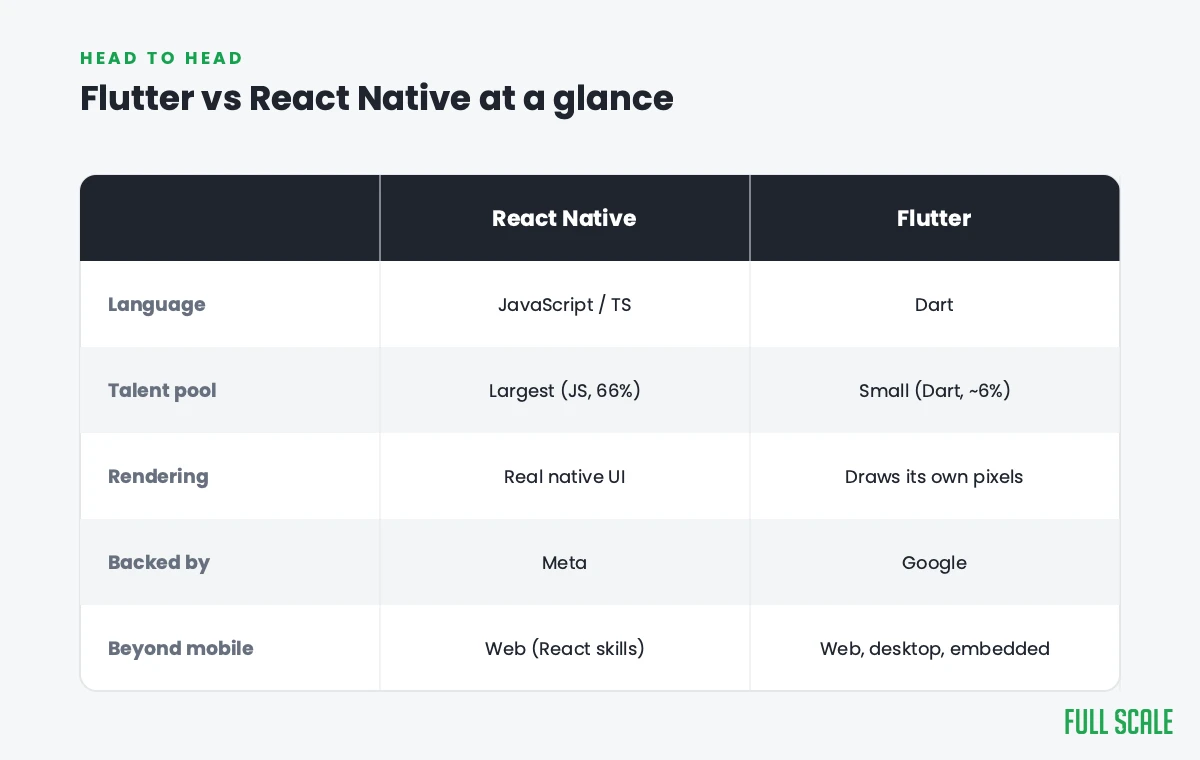Image resolution: width=1200 pixels, height=760 pixels.
Task: Click the 'Dart' cell
Action: 934,304
